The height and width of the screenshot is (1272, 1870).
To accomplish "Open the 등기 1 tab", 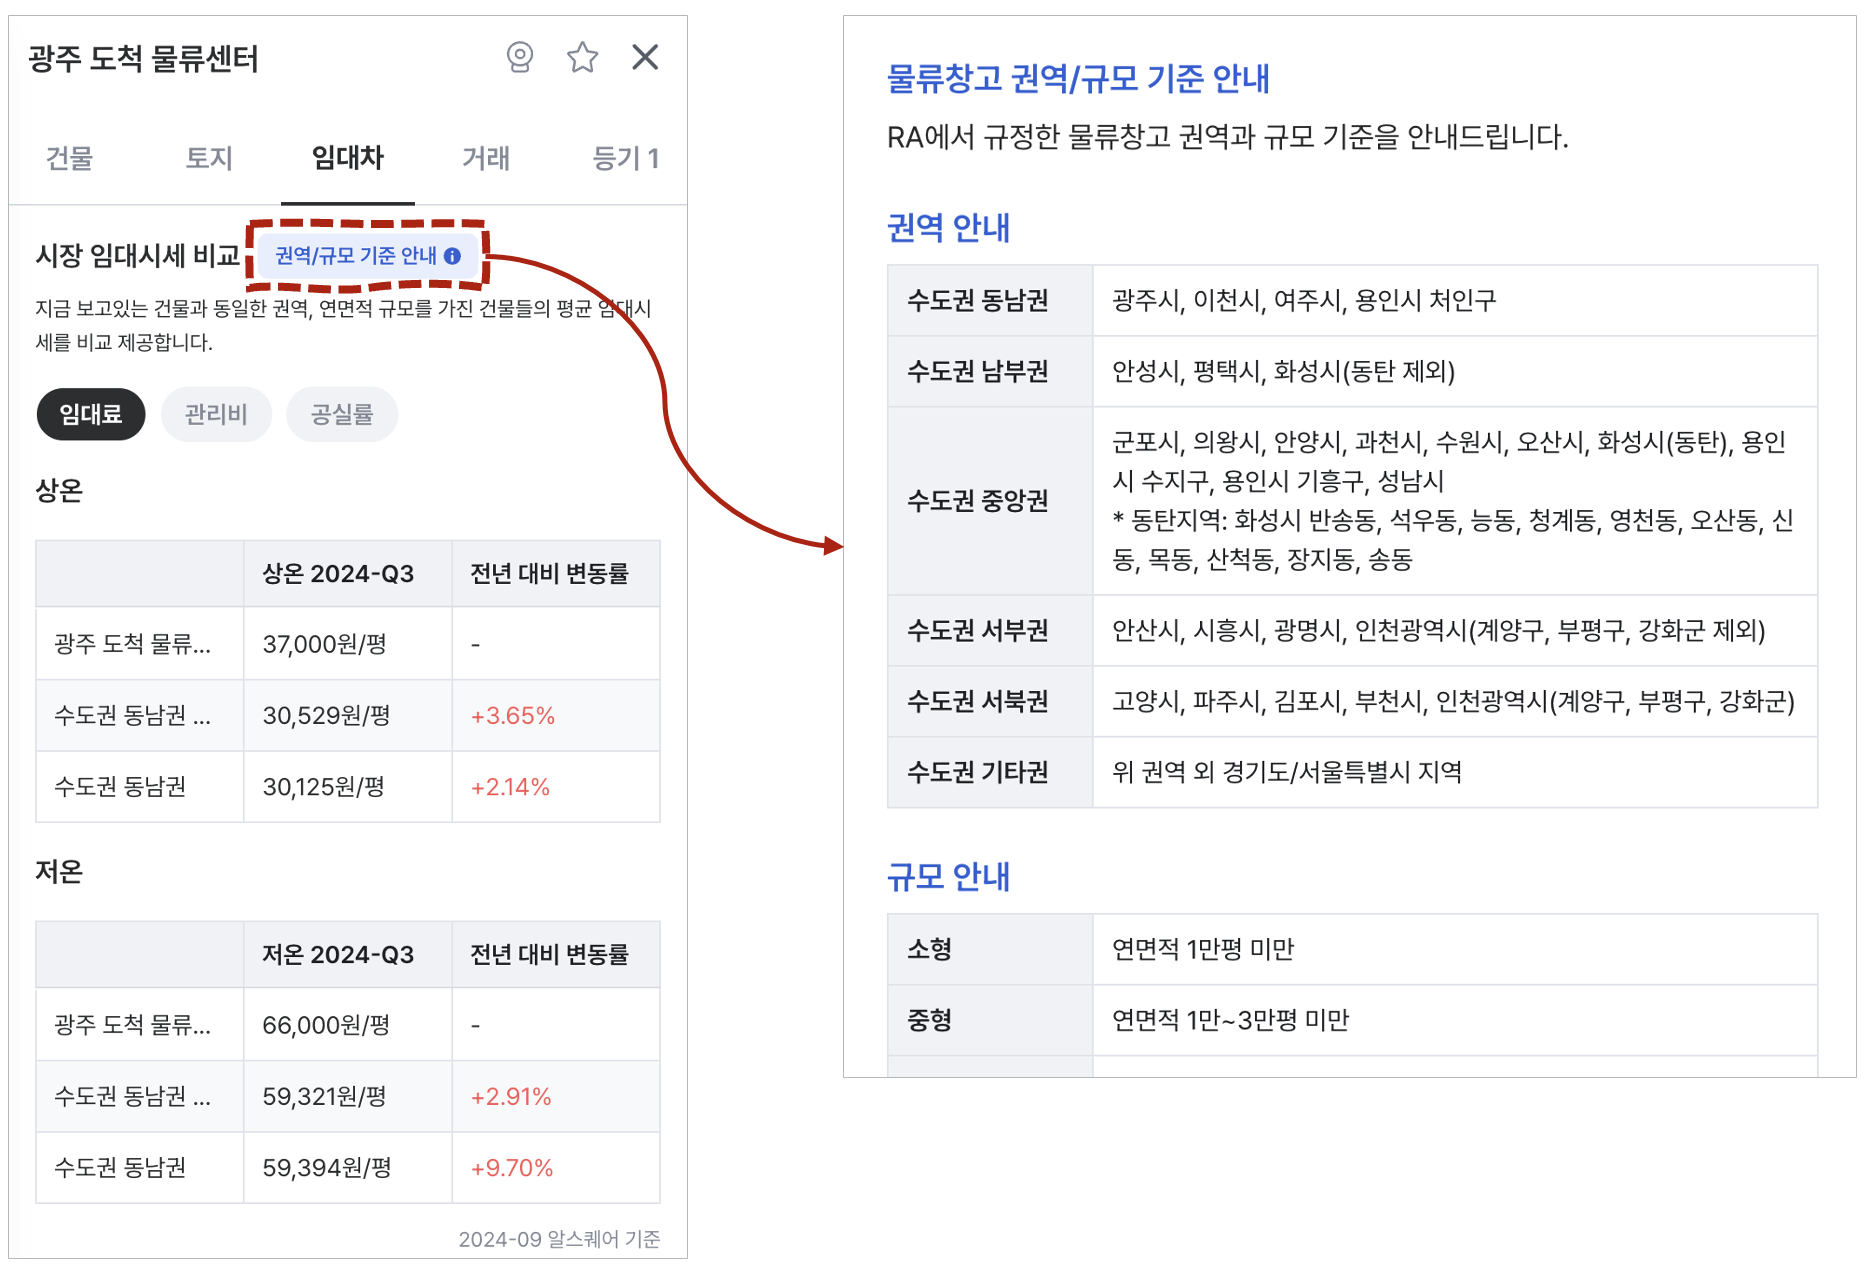I will pos(626,158).
